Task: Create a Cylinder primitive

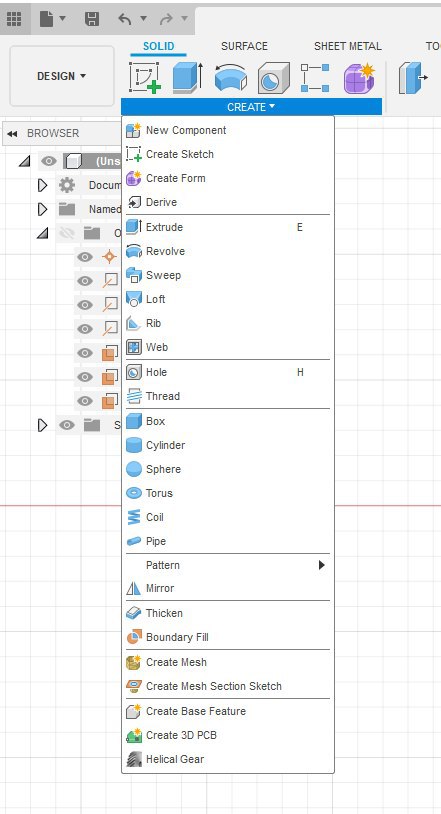Action: click(228, 445)
